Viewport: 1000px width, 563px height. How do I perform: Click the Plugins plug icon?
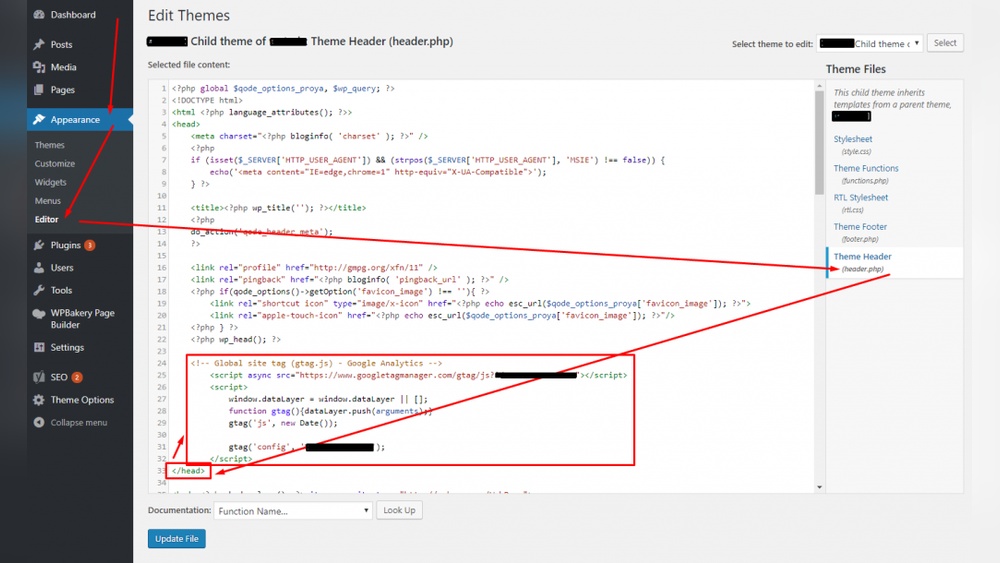[x=39, y=245]
